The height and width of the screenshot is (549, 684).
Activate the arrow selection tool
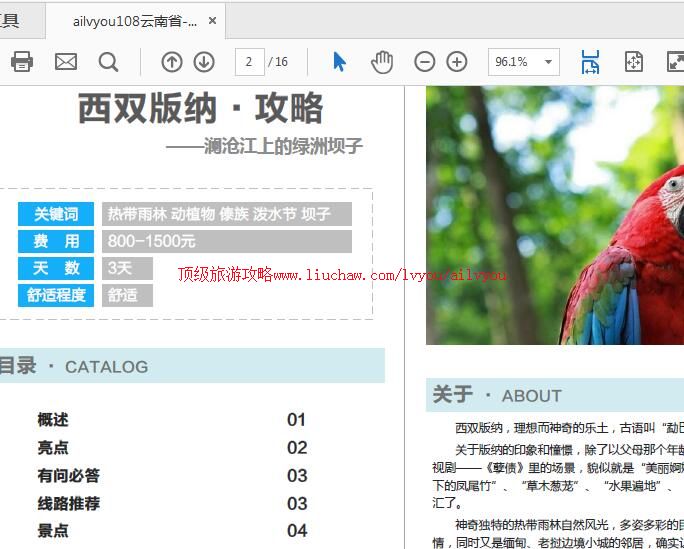[339, 62]
